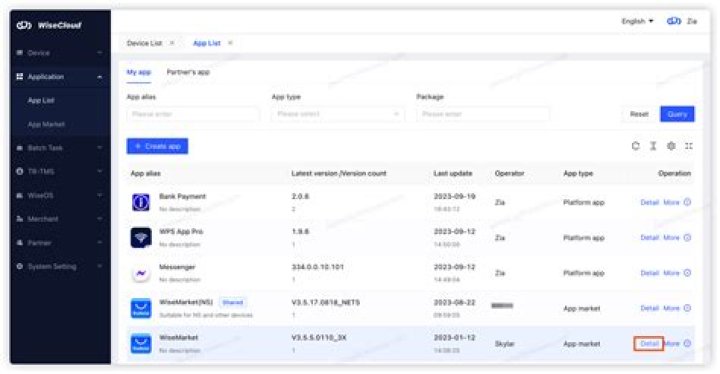
Task: Click the info icon in Messenger row
Action: [687, 273]
